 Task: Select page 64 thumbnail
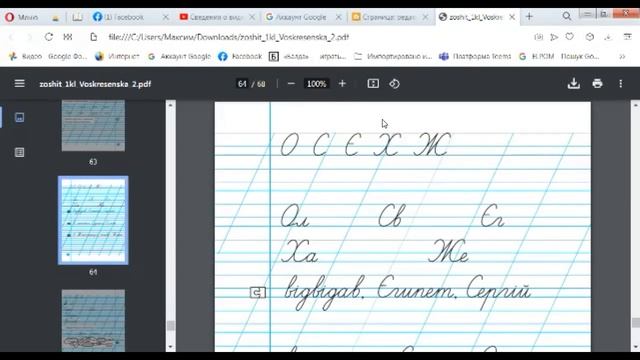pyautogui.click(x=93, y=220)
